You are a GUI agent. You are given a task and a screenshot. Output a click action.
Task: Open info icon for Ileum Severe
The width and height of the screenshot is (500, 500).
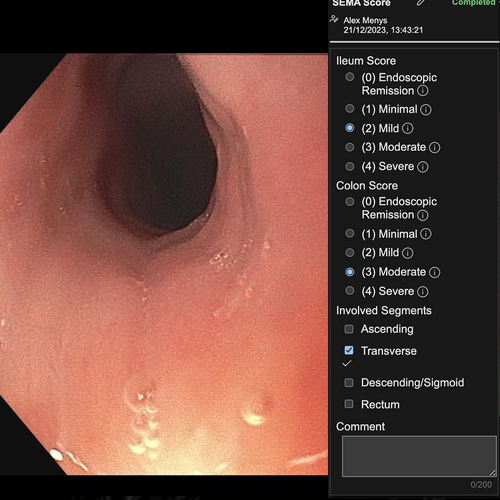423,167
